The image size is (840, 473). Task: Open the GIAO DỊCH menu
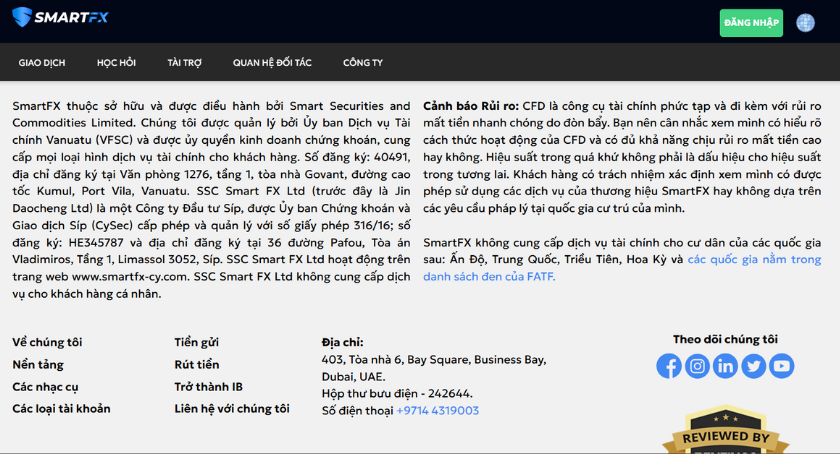(42, 62)
